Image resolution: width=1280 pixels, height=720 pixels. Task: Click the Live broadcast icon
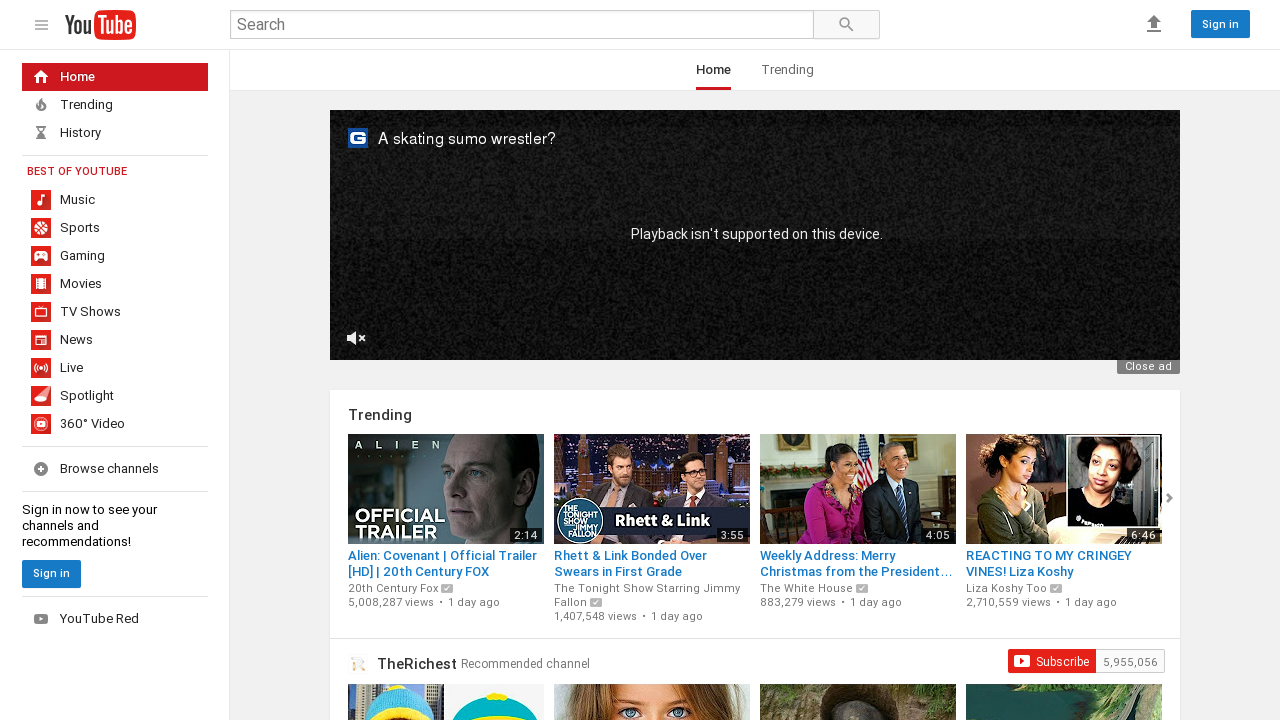(41, 368)
